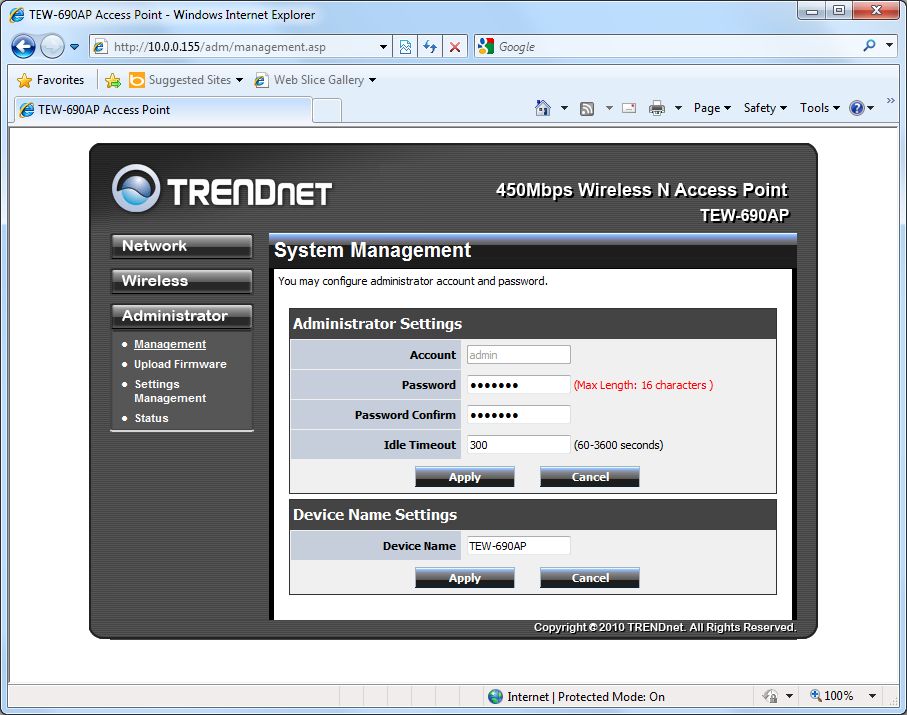Click the Account field showing admin
Image resolution: width=907 pixels, height=715 pixels.
click(x=518, y=355)
